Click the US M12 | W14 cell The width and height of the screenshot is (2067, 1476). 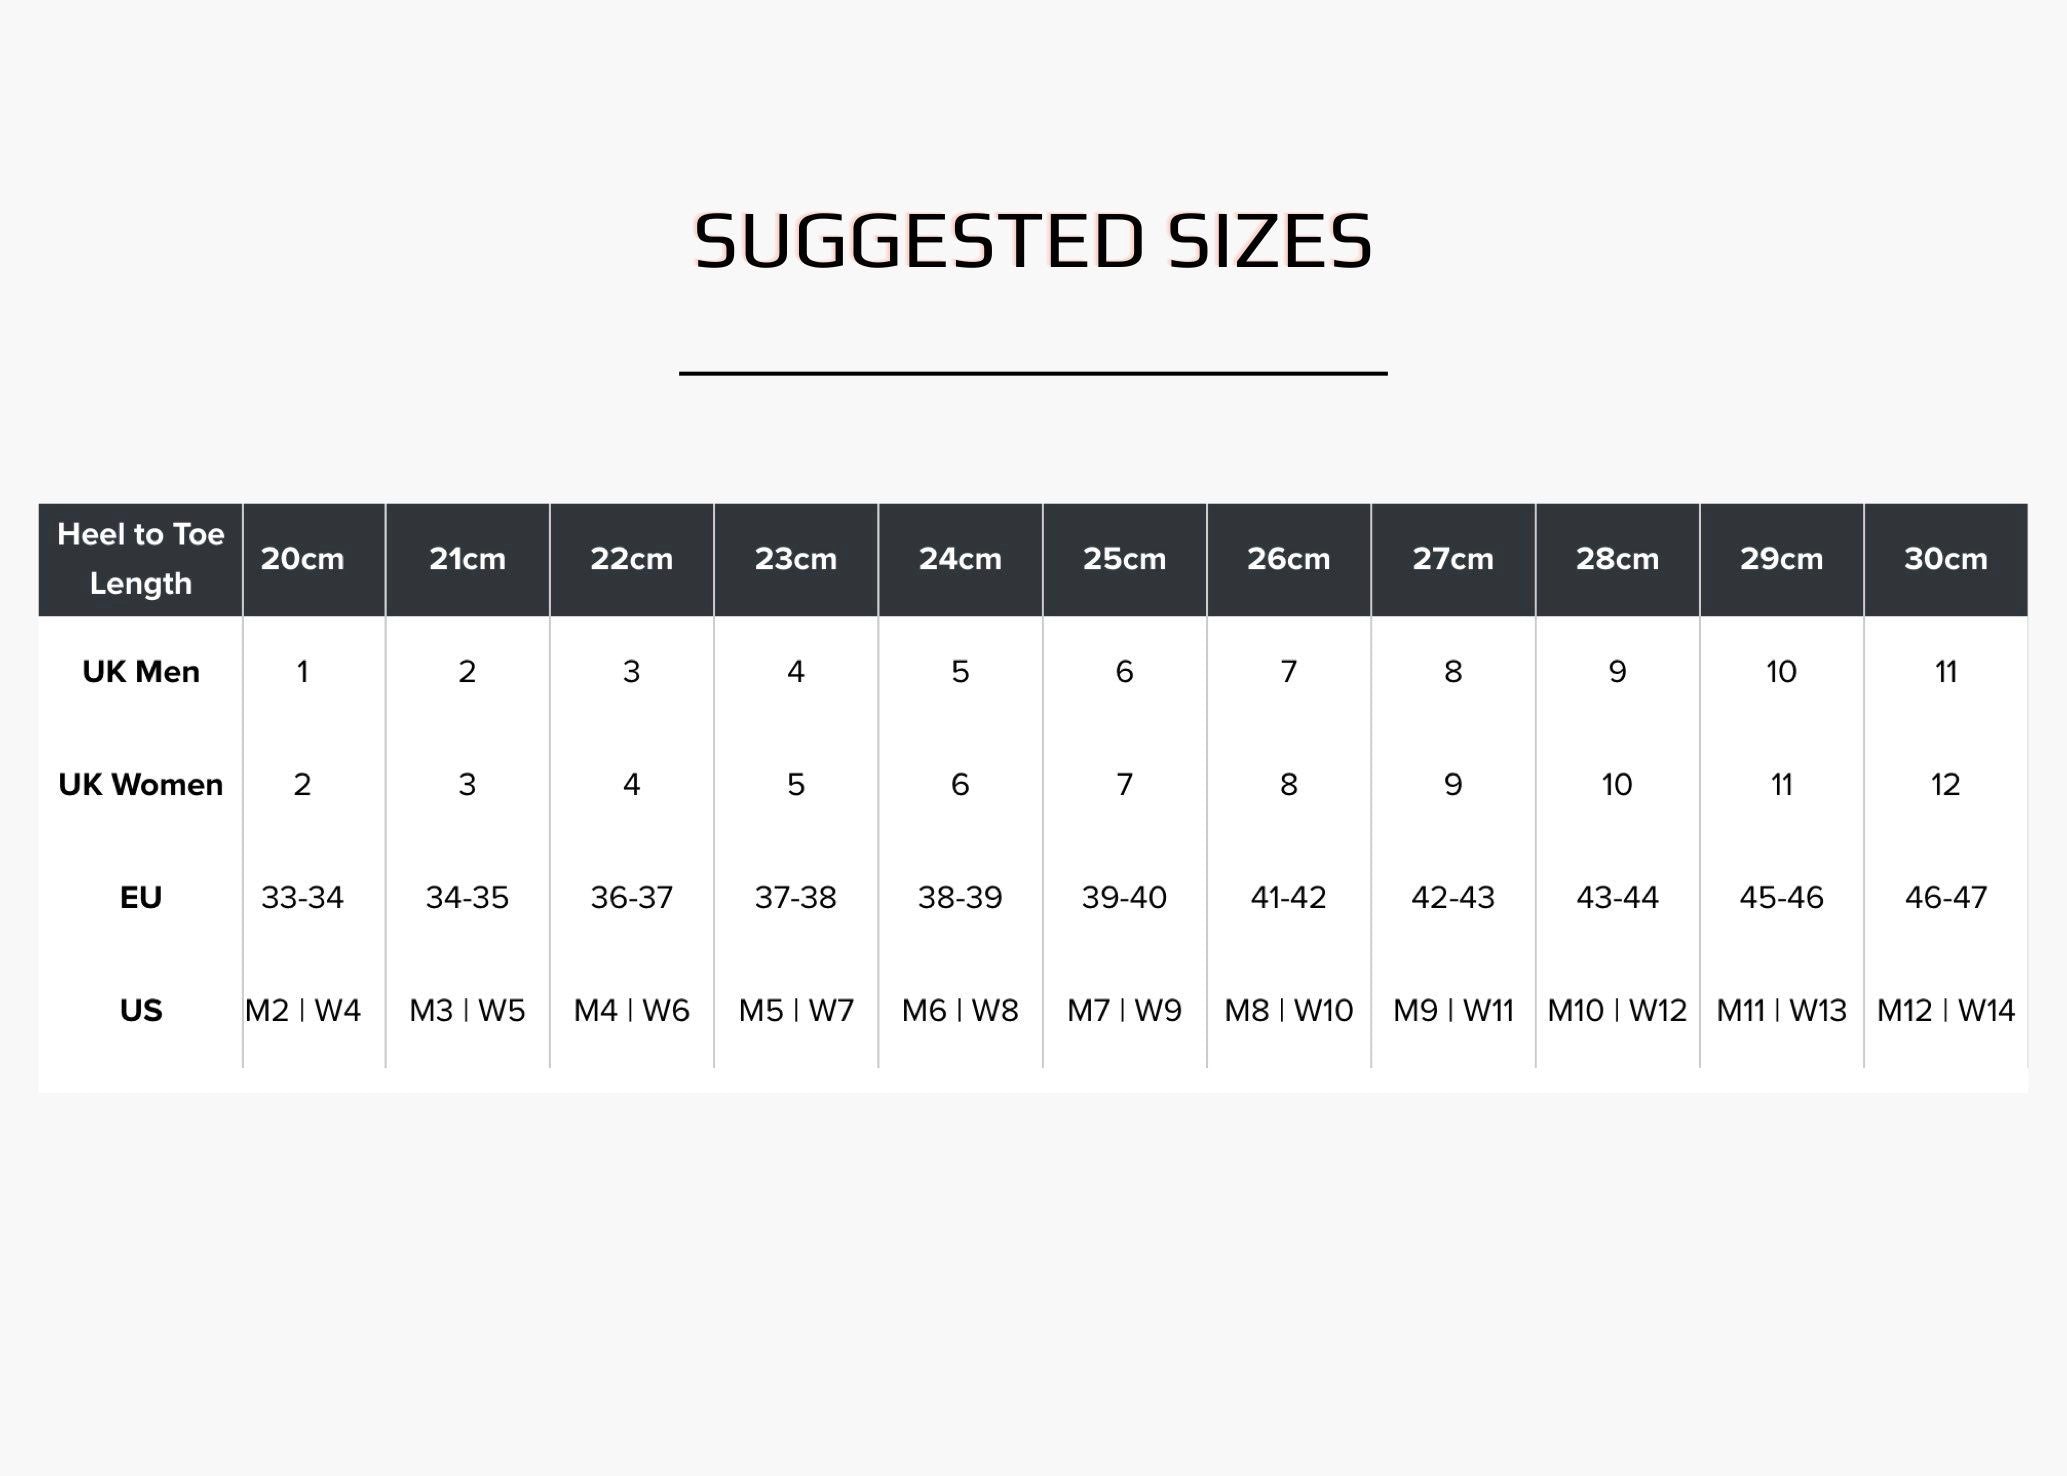coord(1945,1011)
